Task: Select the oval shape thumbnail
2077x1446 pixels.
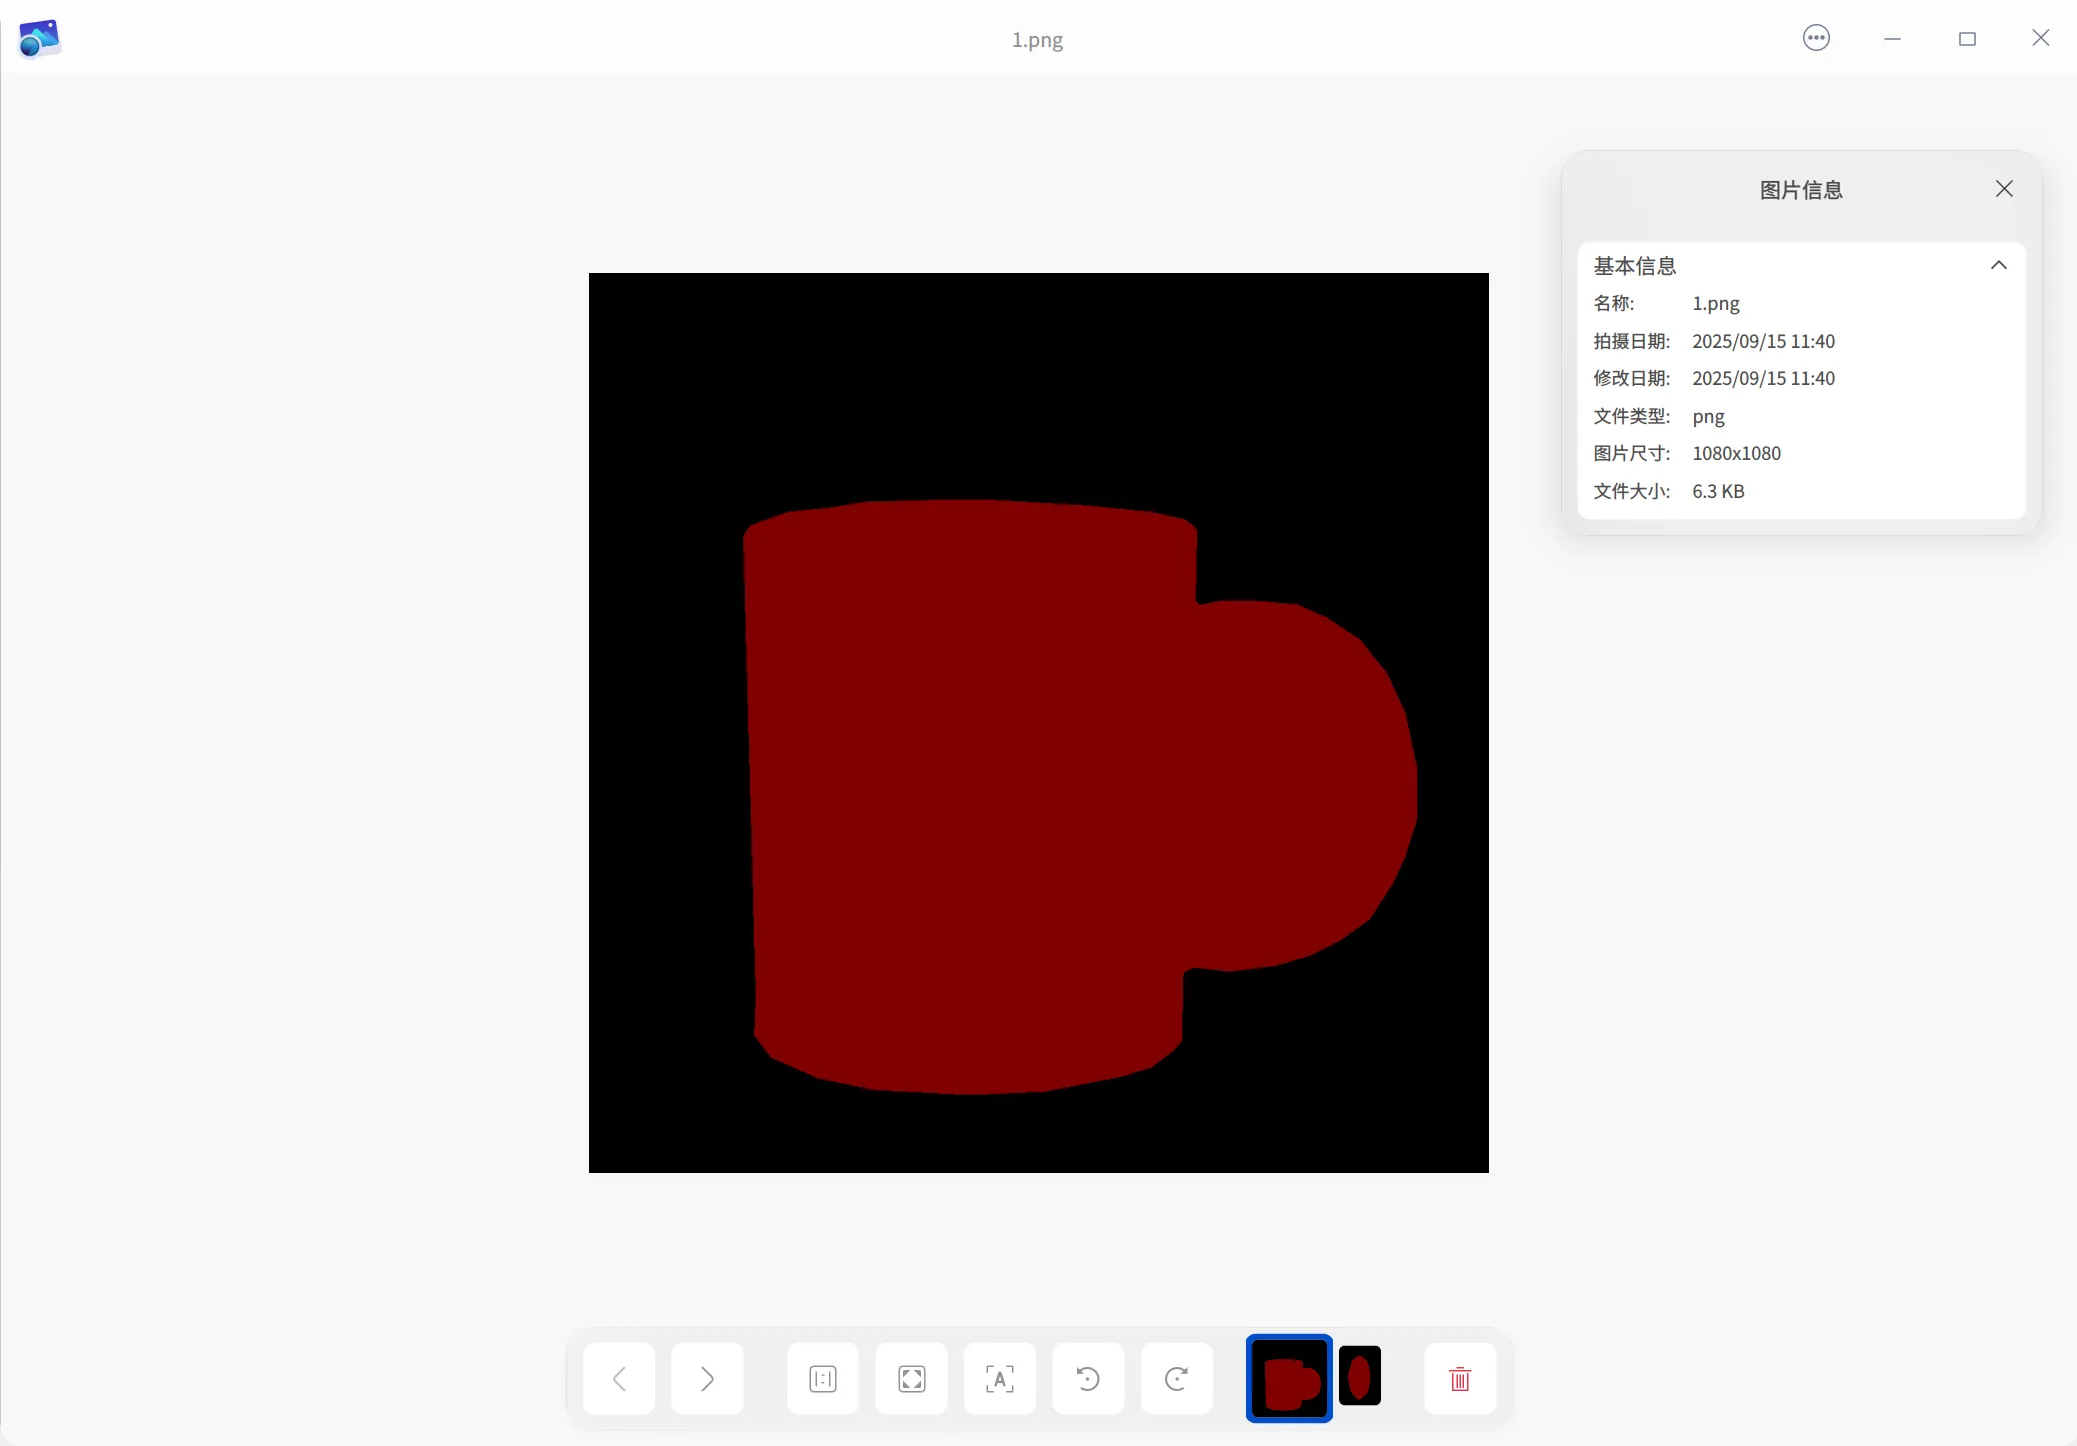Action: (1360, 1377)
